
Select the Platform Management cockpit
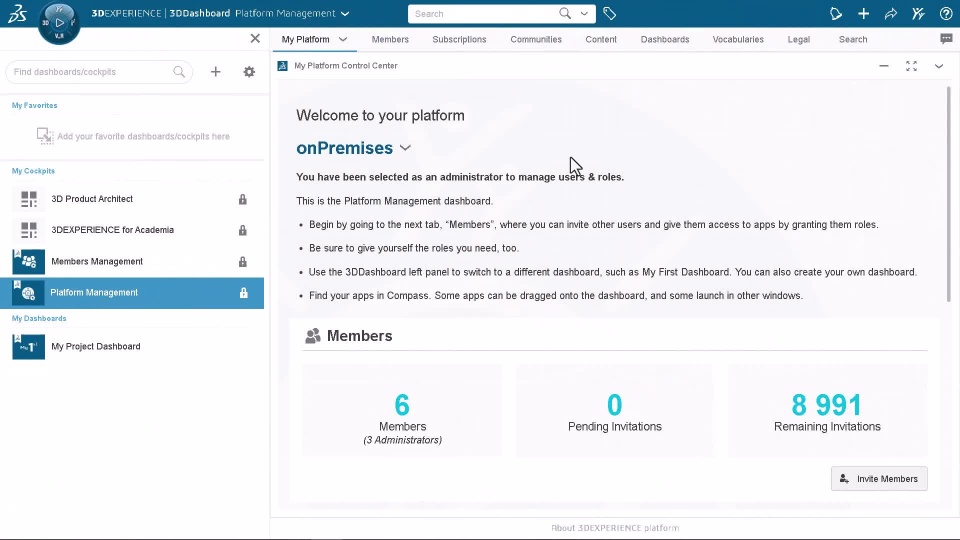coord(132,293)
